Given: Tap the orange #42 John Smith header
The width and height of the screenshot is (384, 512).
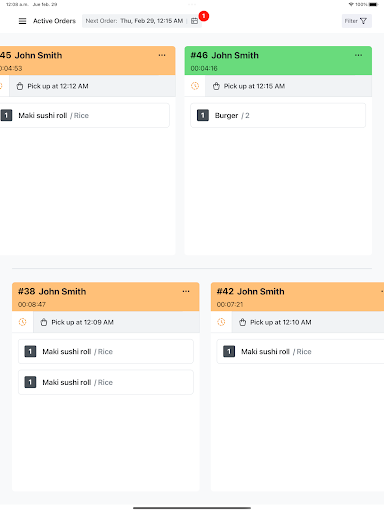Looking at the screenshot, I should 297,297.
